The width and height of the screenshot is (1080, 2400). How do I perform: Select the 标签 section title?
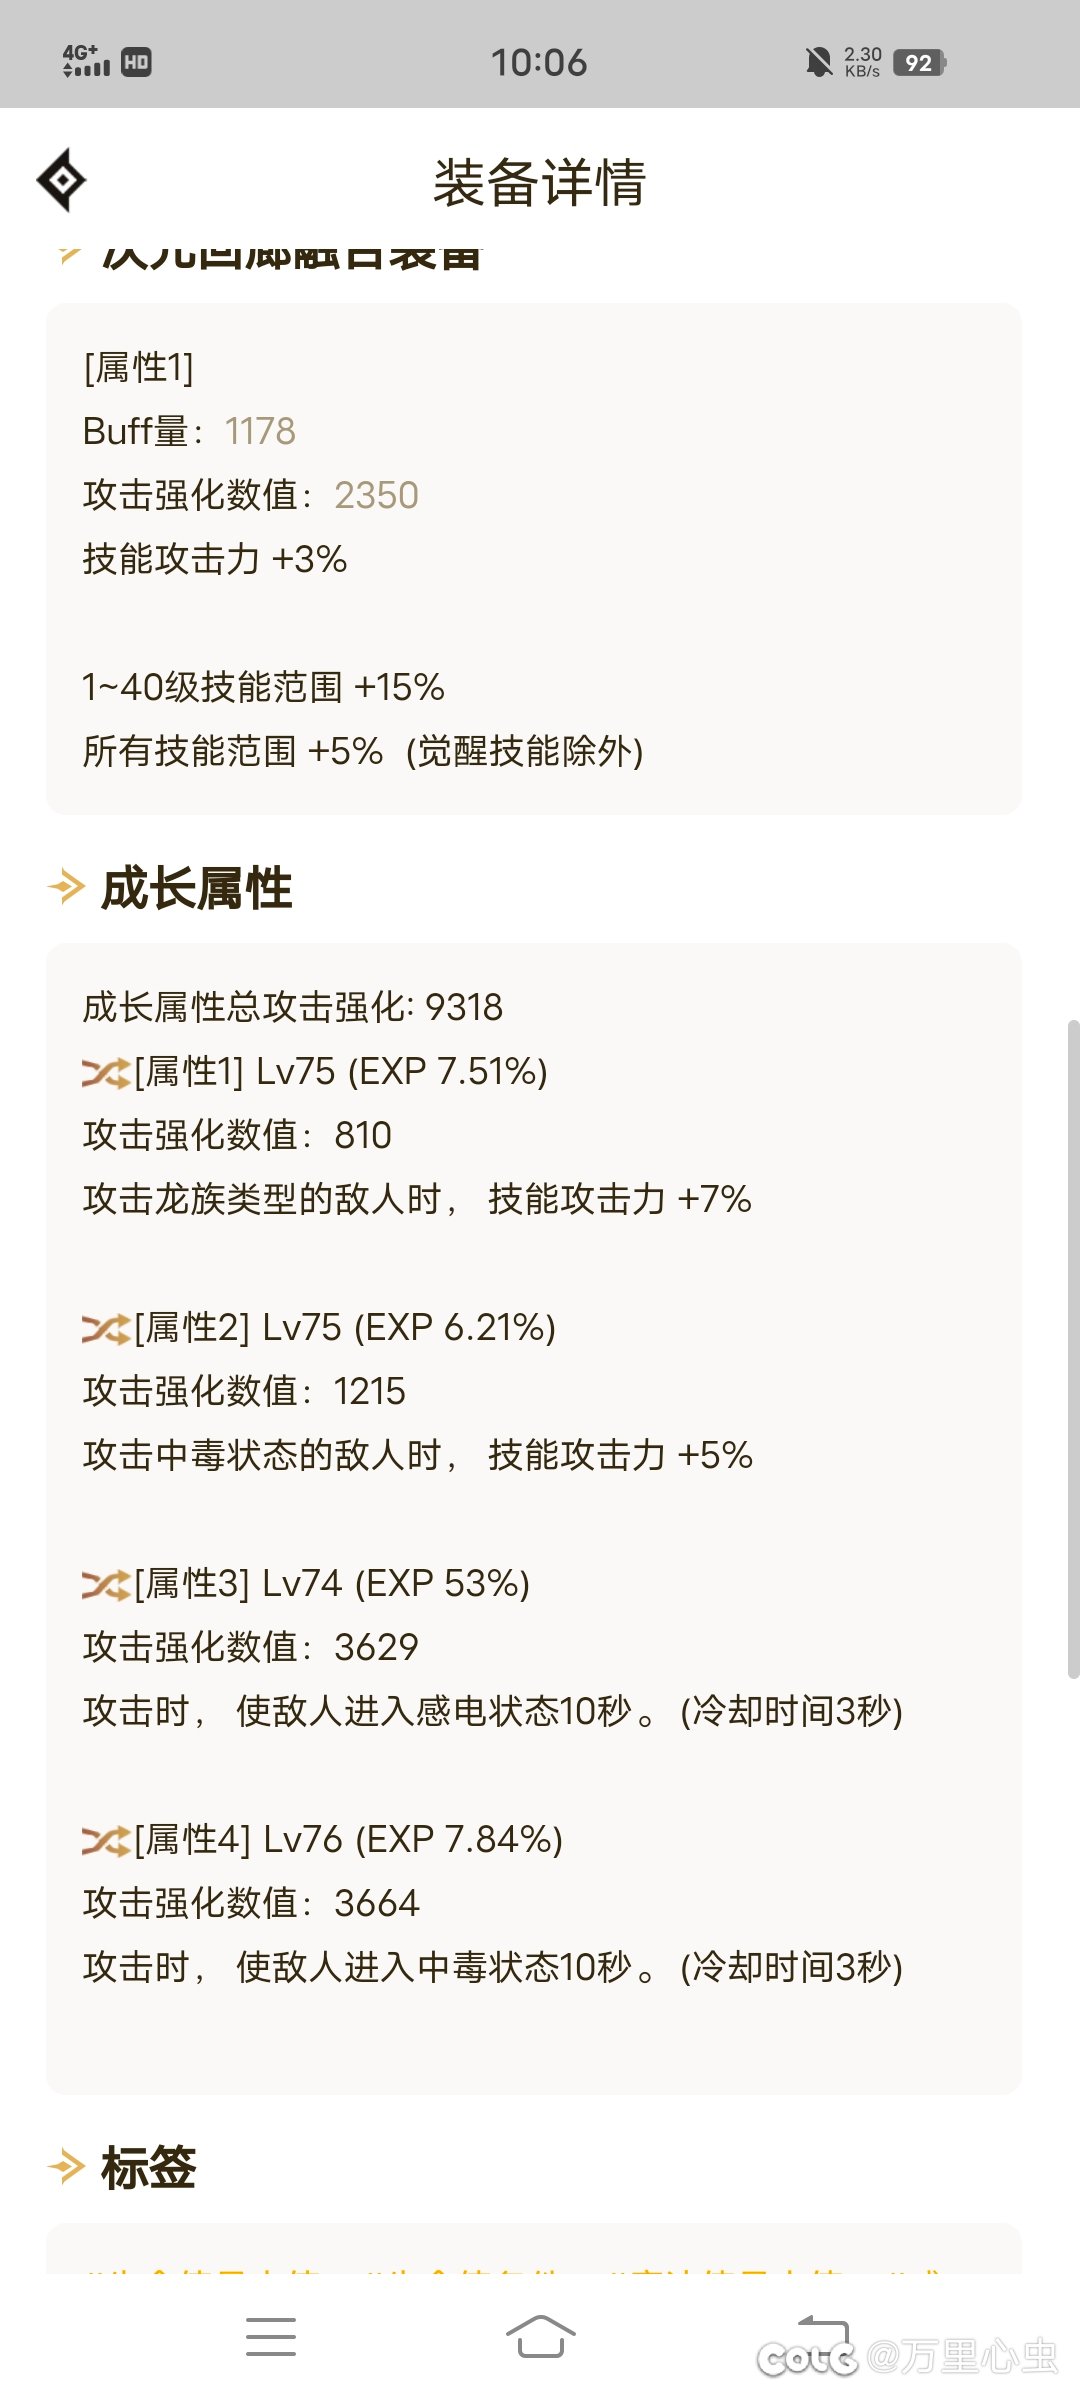tap(149, 2168)
